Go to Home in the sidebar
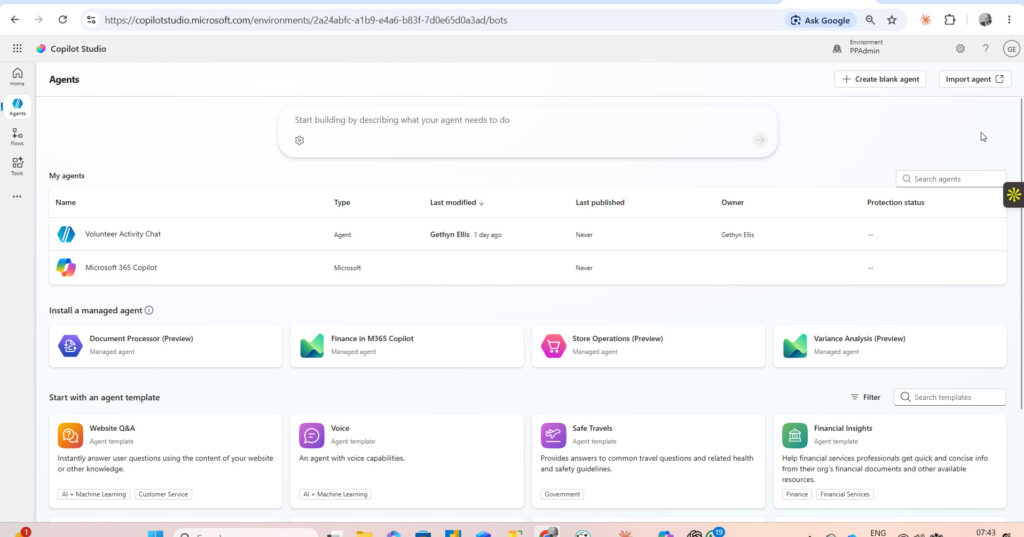This screenshot has height=537, width=1024. tap(17, 76)
